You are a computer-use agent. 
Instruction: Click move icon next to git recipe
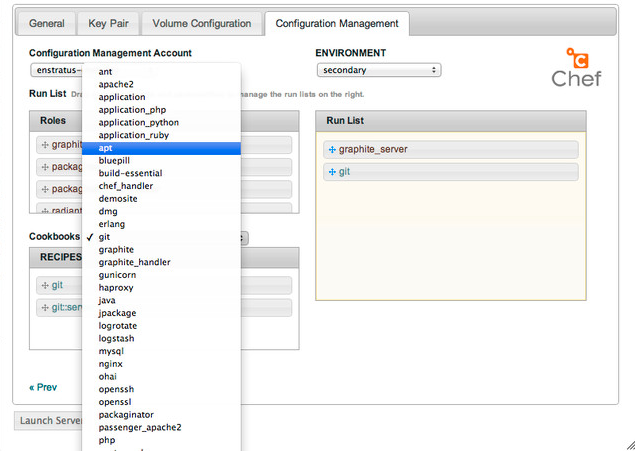click(45, 285)
